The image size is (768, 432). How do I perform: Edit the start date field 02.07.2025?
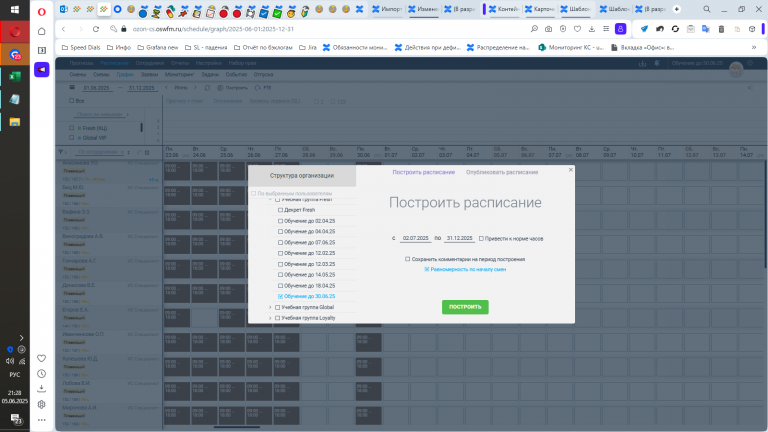pyautogui.click(x=415, y=238)
